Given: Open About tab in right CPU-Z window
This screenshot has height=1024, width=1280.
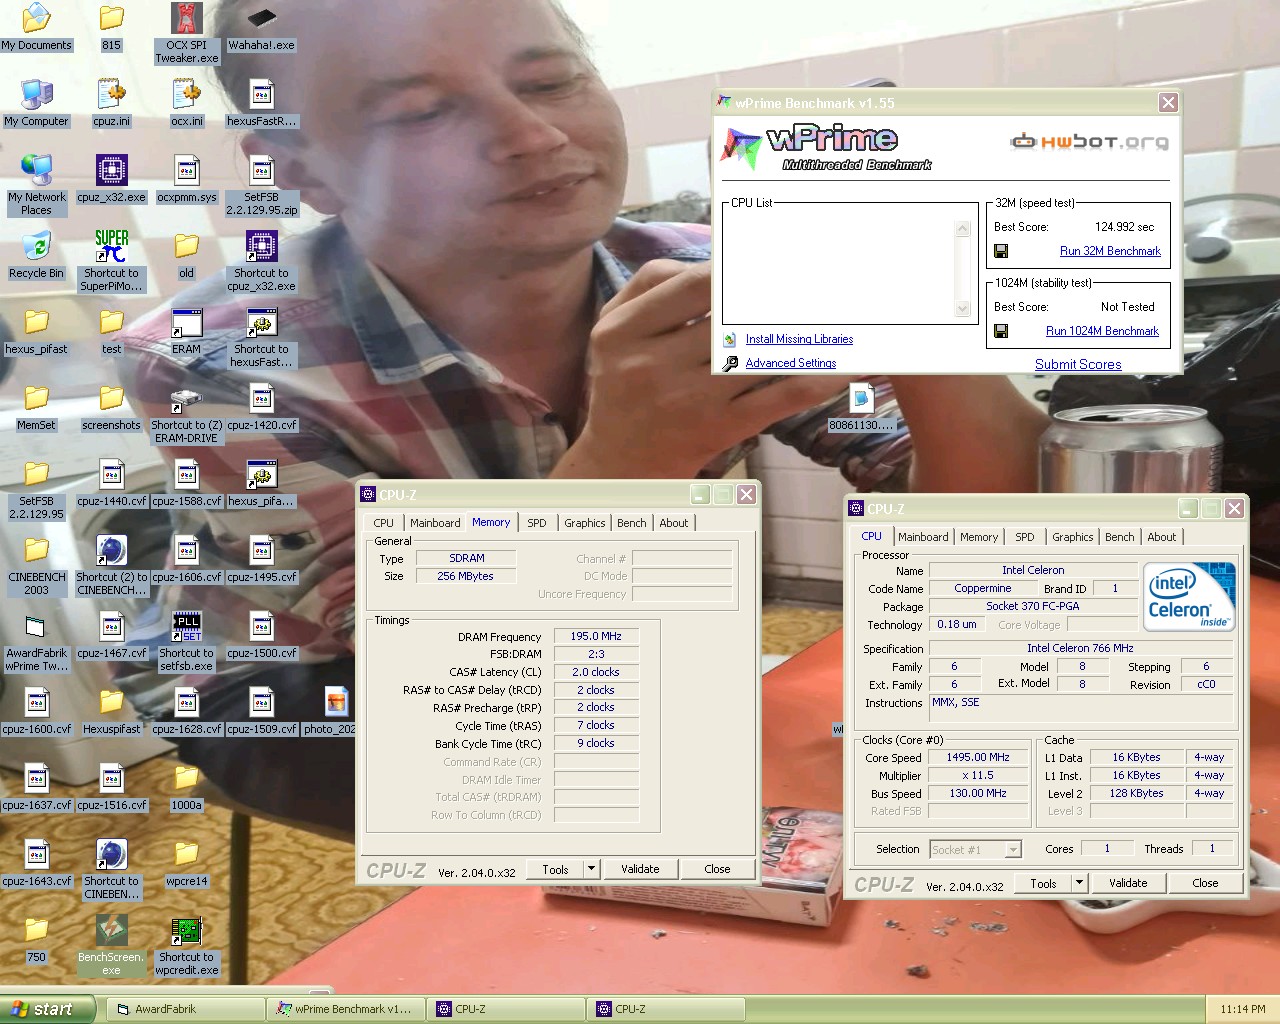Looking at the screenshot, I should coord(1162,537).
